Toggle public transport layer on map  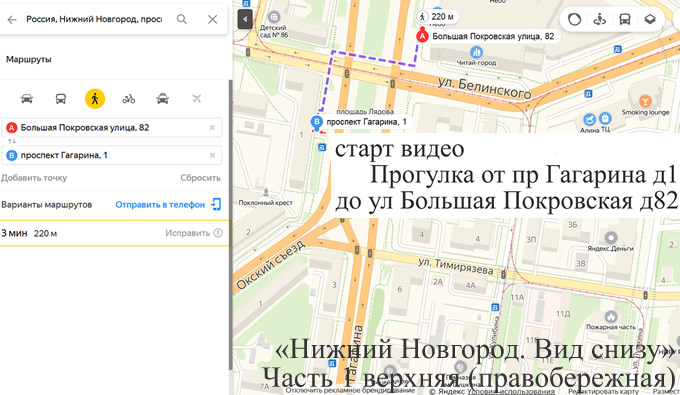[624, 20]
